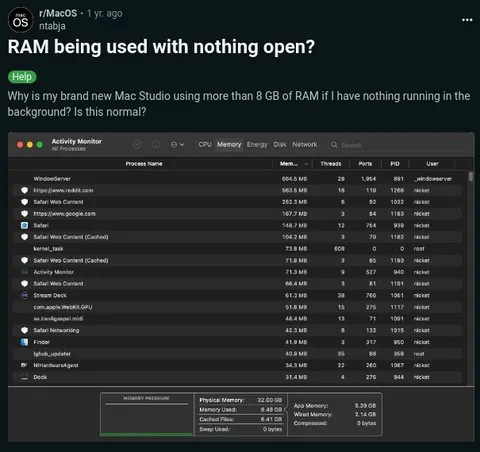Open the ntabja user profile link
This screenshot has width=480, height=452.
(x=52, y=26)
